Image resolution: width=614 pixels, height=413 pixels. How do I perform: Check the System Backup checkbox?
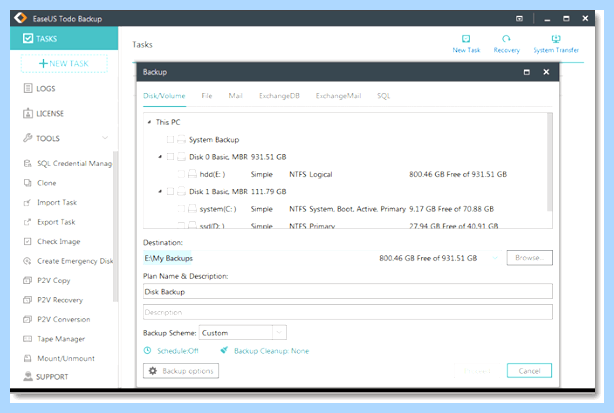[x=170, y=139]
